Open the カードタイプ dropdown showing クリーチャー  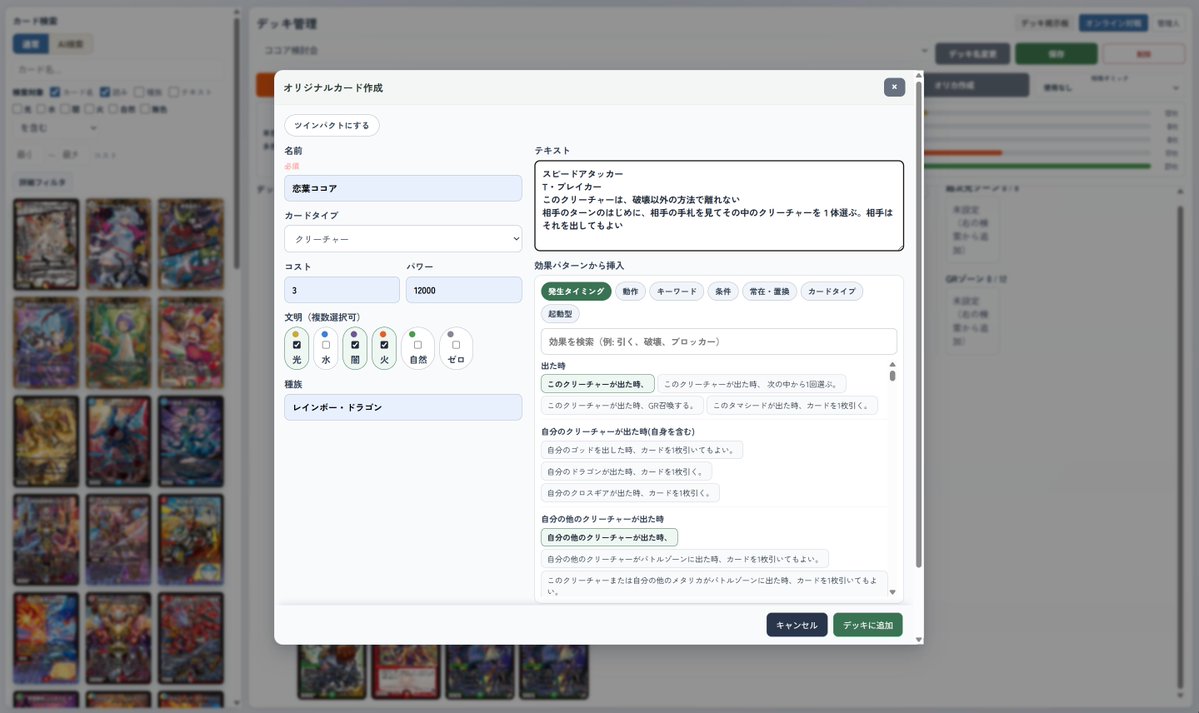pyautogui.click(x=403, y=239)
